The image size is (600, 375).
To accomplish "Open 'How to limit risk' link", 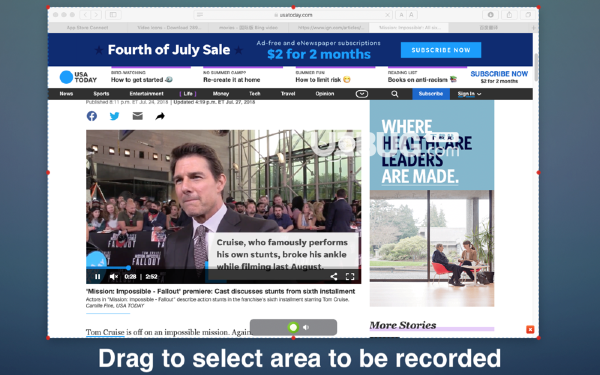I will 323,80.
